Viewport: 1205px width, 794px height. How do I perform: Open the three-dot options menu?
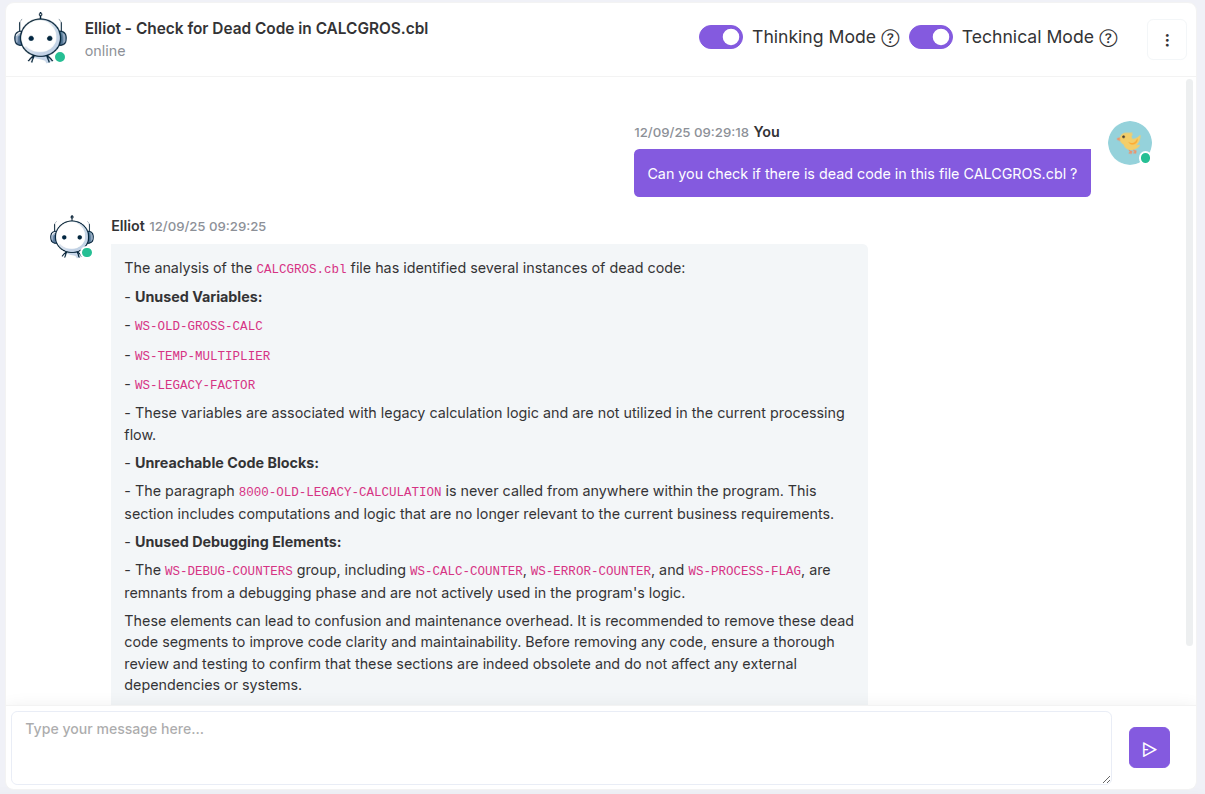pos(1166,40)
